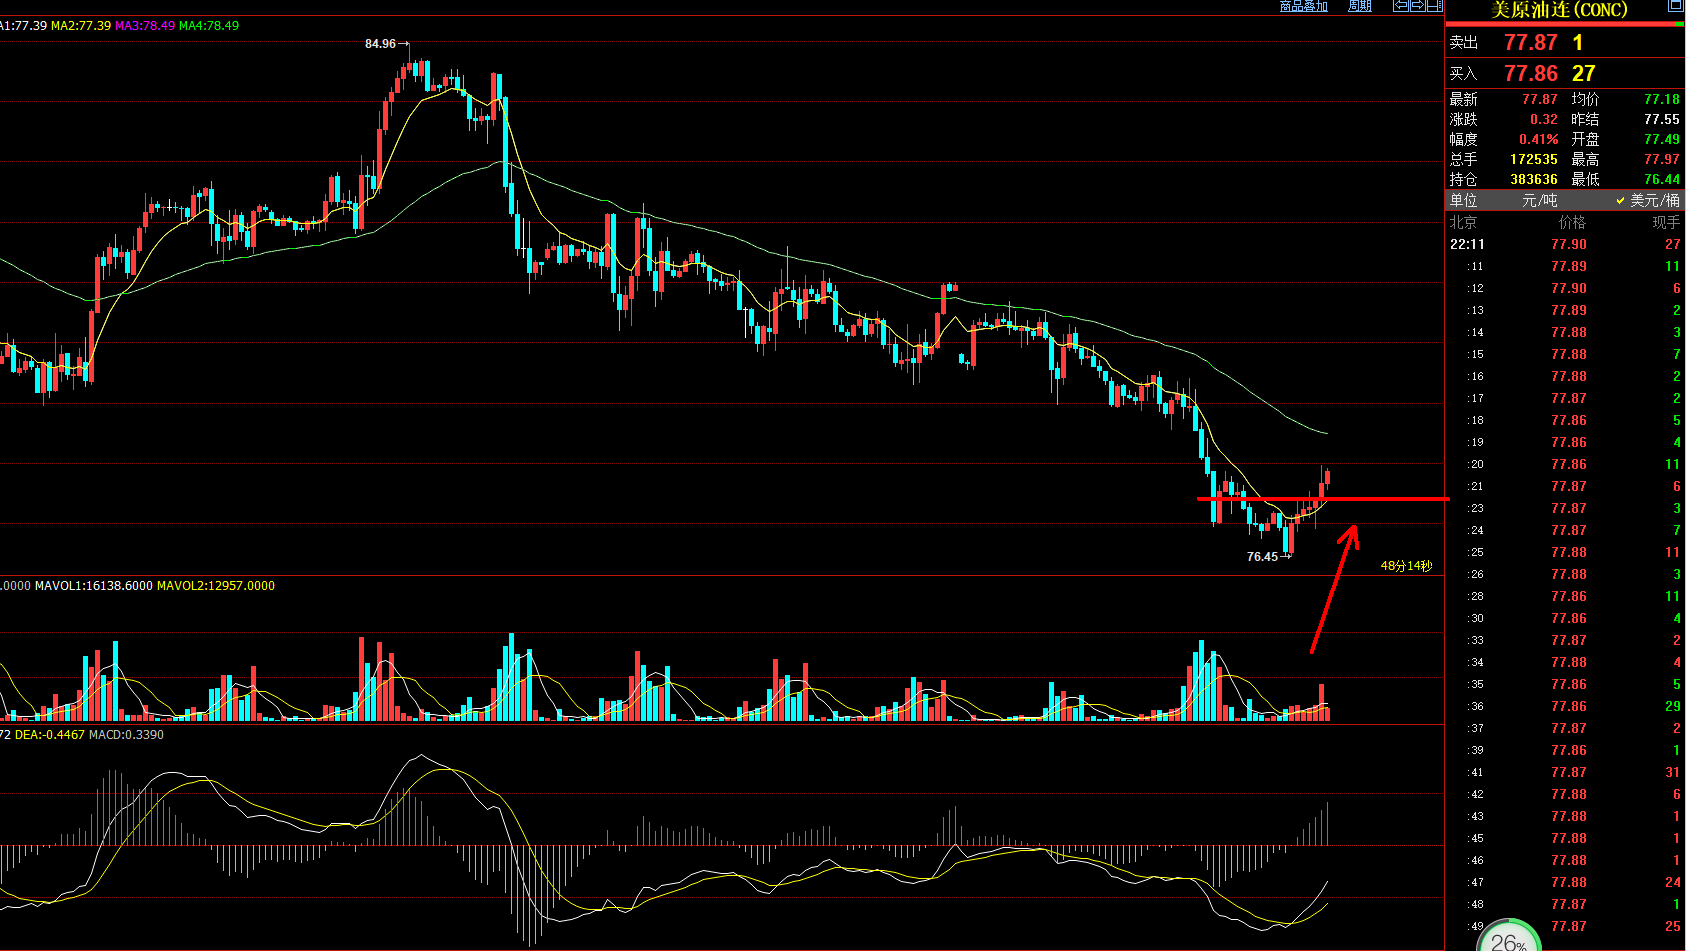This screenshot has width=1686, height=951.
Task: Select the :49 trade row with 25 lots
Action: click(1565, 926)
